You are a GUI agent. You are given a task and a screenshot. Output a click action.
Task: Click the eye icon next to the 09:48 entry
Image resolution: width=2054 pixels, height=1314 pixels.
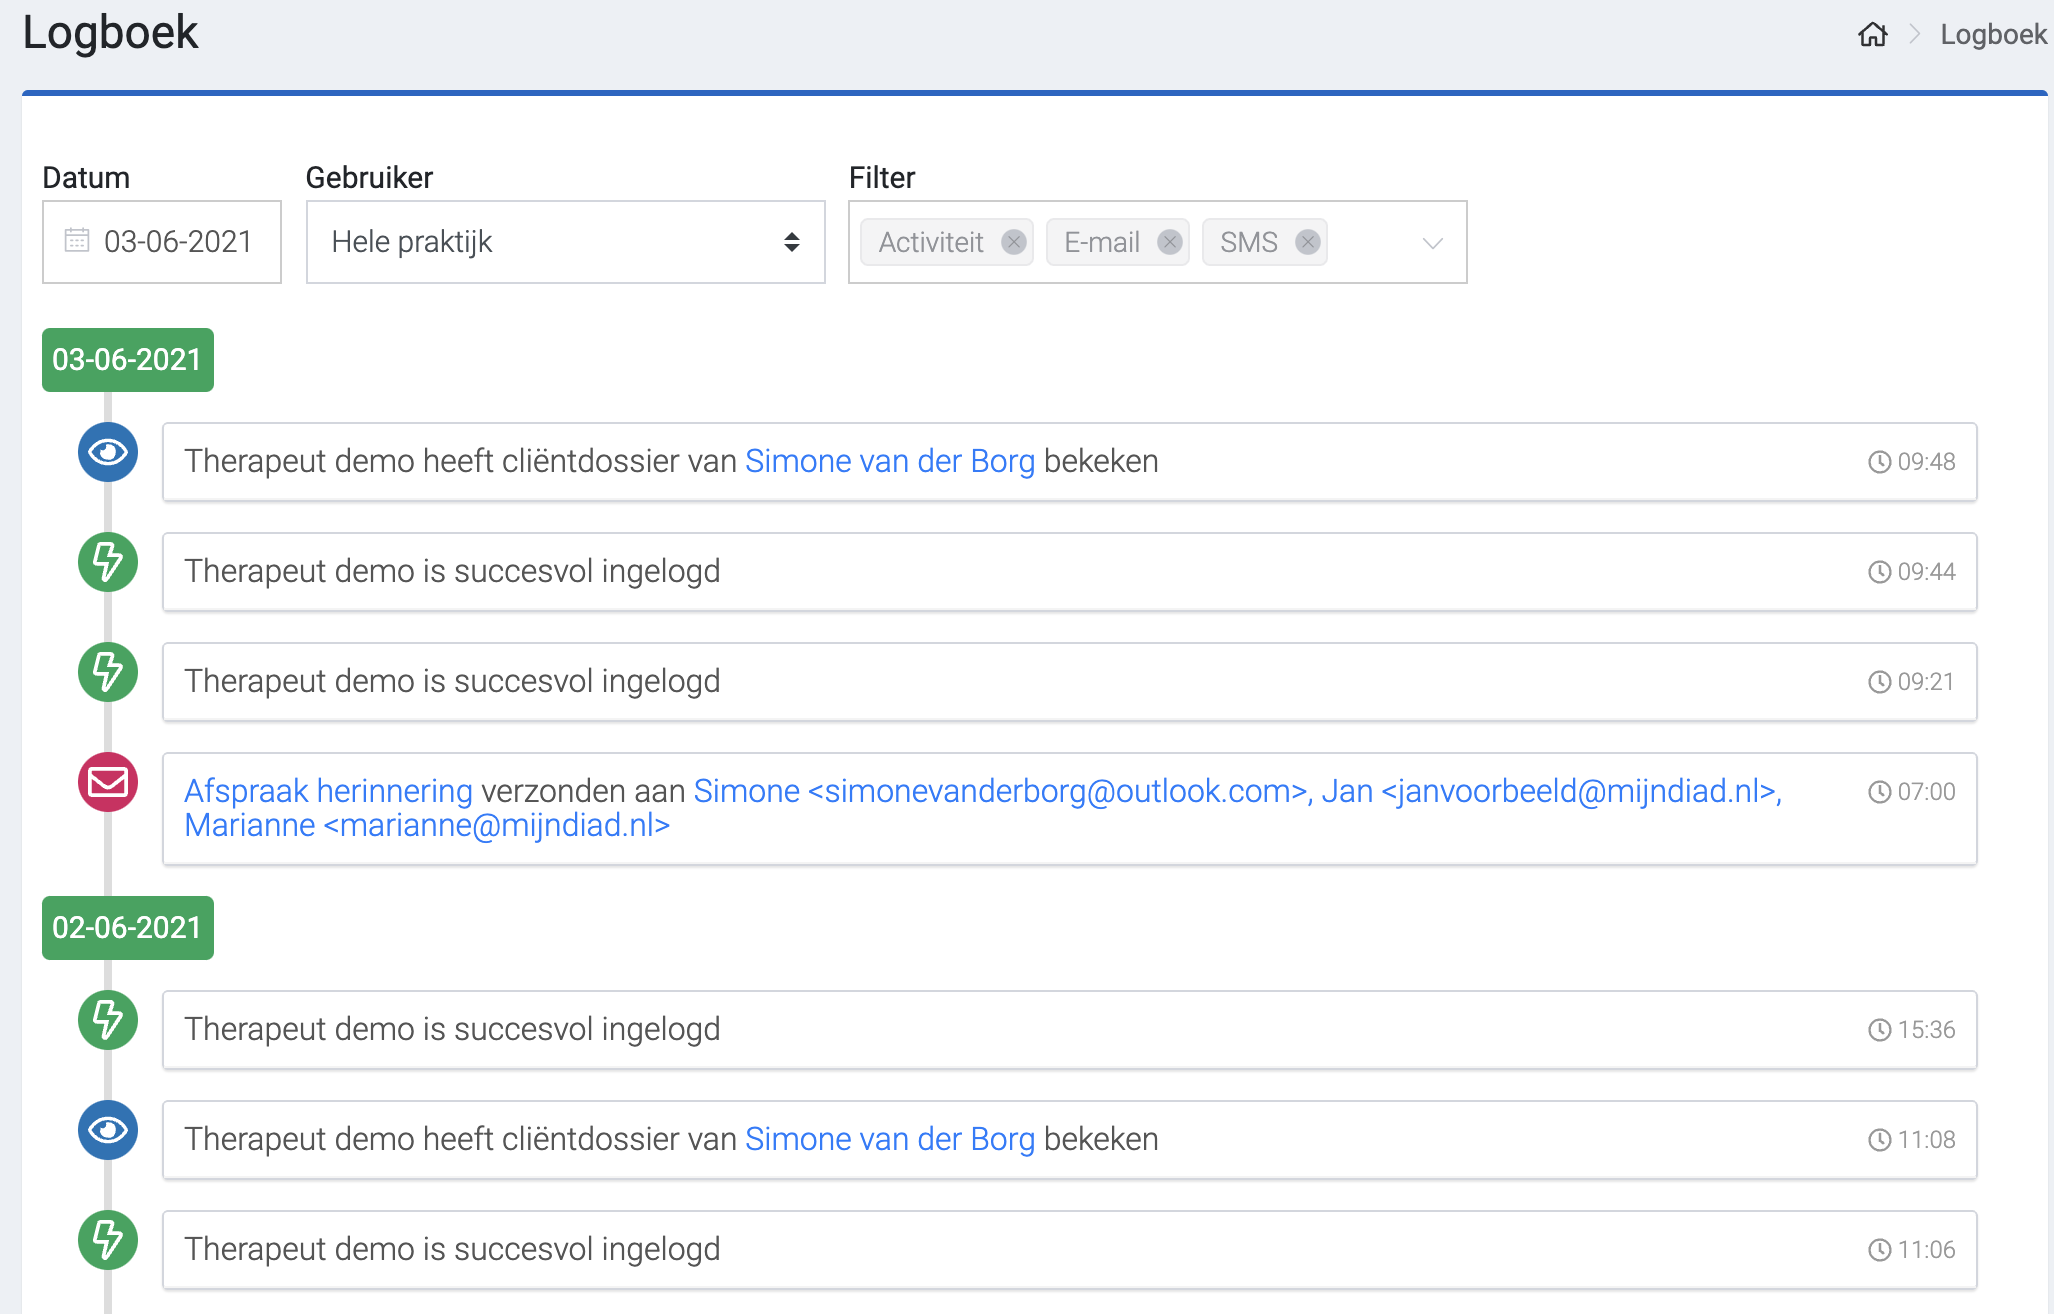coord(107,453)
